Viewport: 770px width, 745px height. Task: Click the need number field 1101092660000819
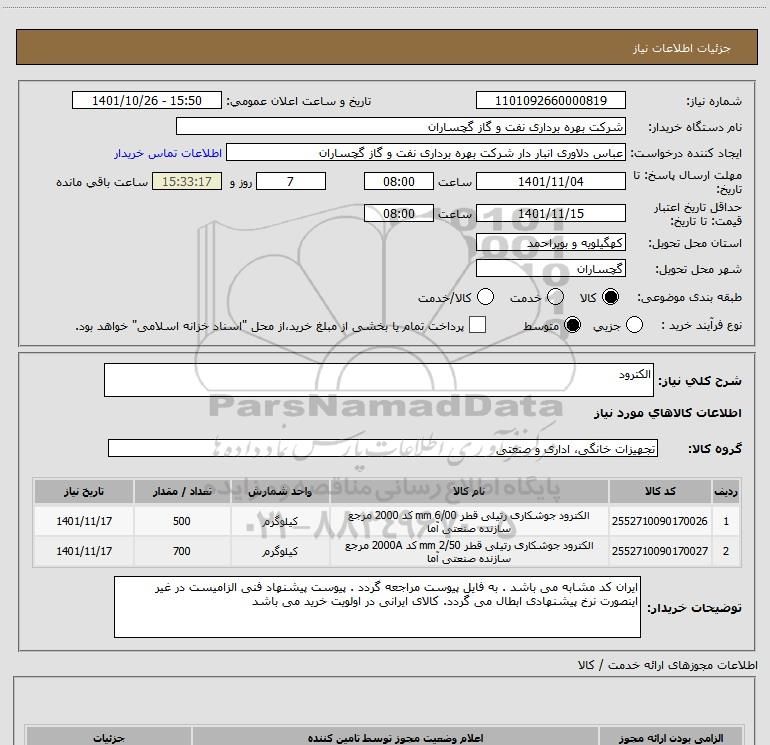click(x=550, y=101)
